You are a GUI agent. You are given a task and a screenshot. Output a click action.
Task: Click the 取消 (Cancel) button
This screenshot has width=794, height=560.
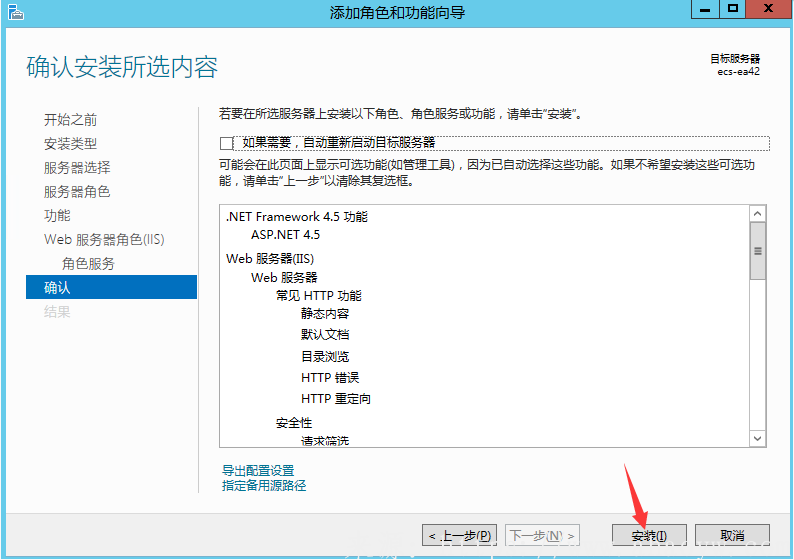click(x=732, y=535)
